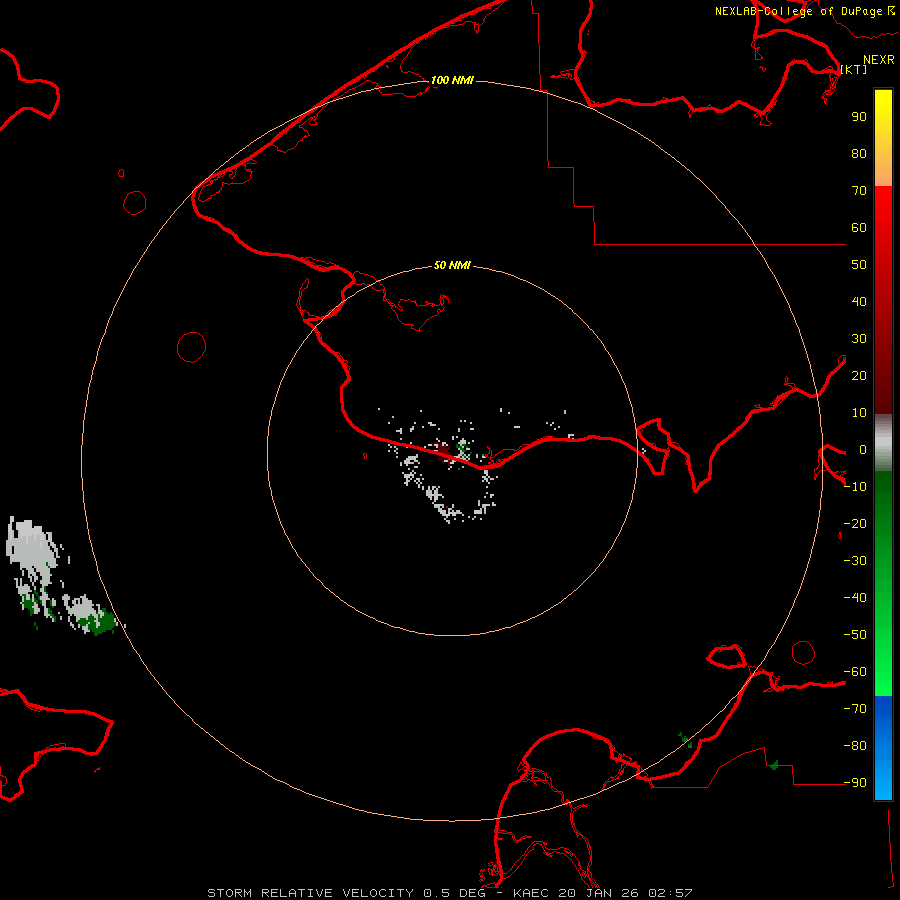
Task: Select the -20 value on the velocity scale
Action: 855,523
